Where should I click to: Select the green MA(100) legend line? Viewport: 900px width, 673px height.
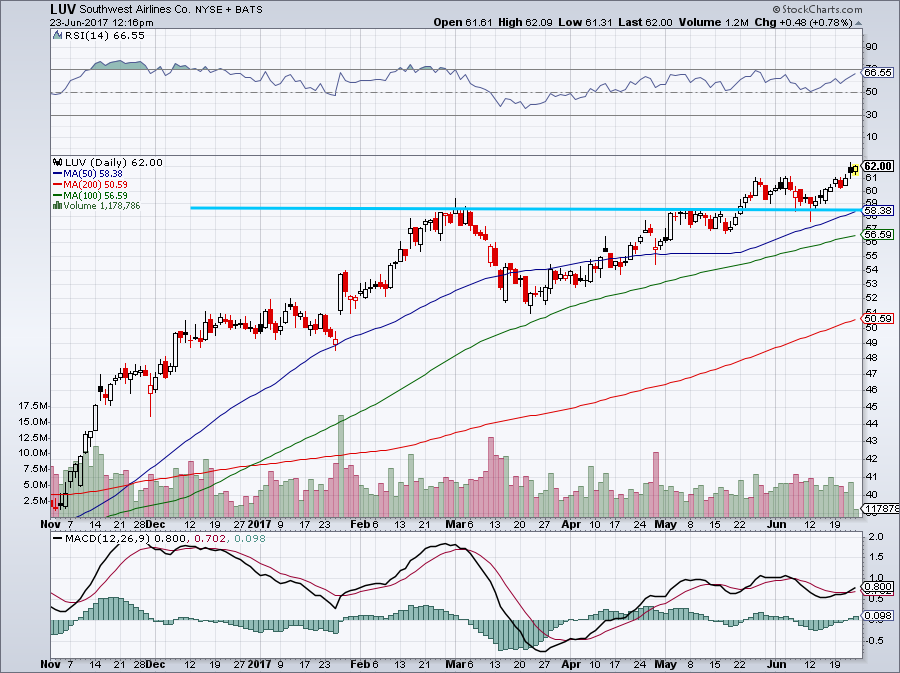pos(57,195)
